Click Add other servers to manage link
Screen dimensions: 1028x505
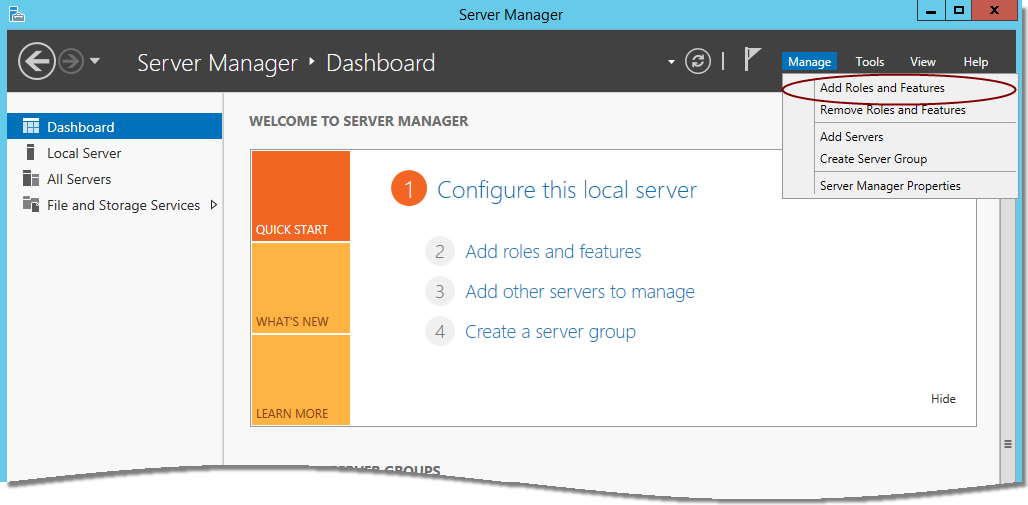580,291
